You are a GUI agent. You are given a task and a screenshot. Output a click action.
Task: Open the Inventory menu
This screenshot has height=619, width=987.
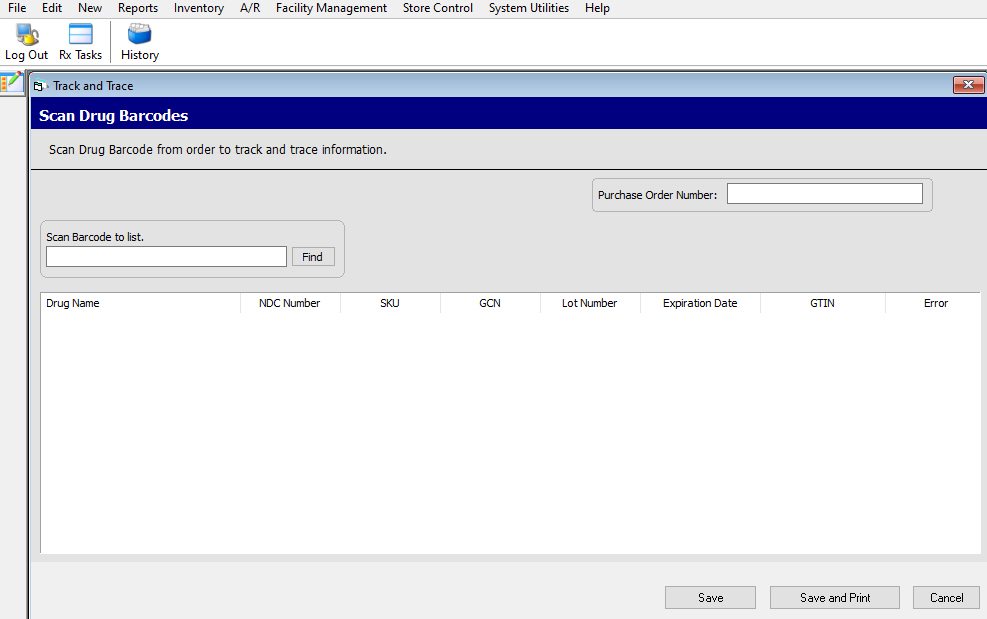(x=199, y=8)
